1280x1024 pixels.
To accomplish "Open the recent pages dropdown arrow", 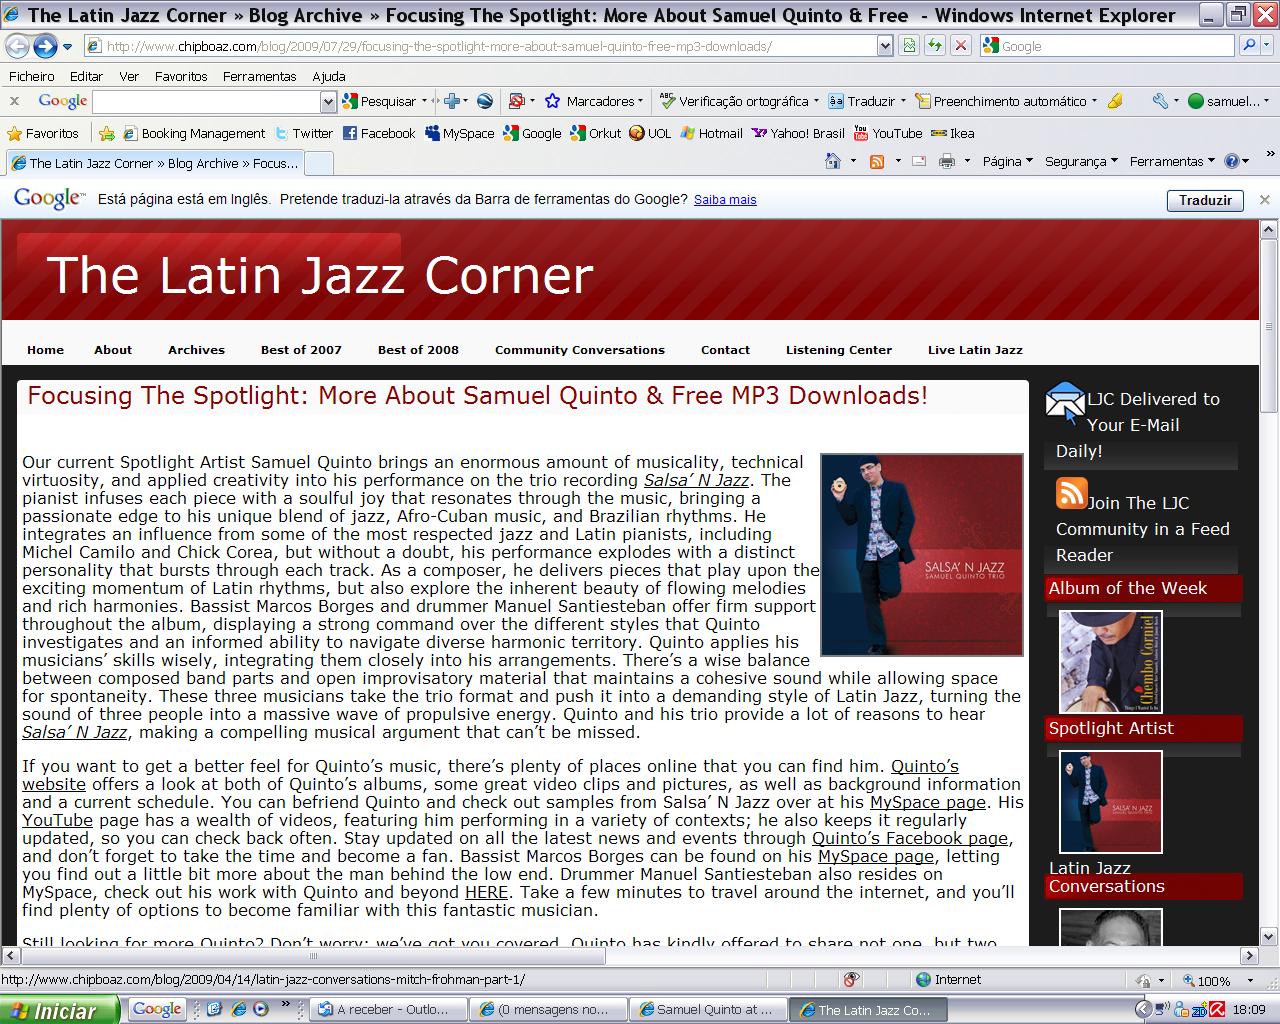I will point(67,47).
